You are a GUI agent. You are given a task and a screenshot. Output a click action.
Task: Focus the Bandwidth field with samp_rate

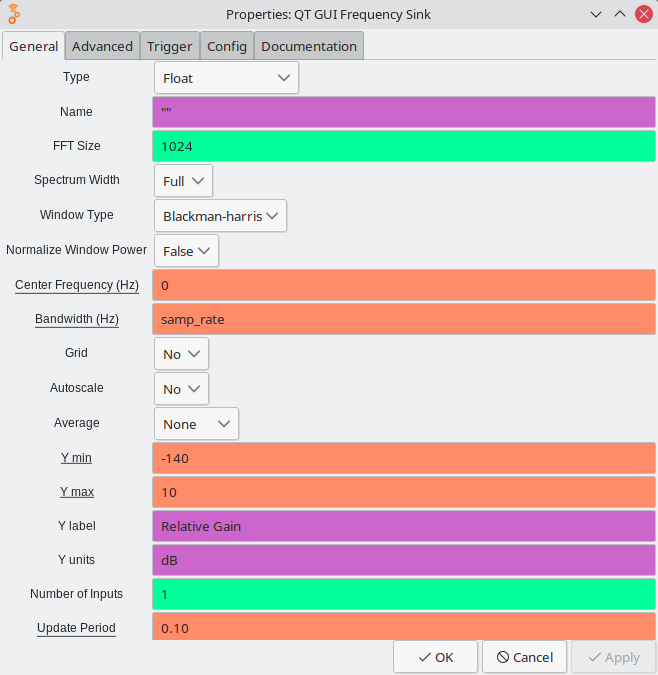404,320
